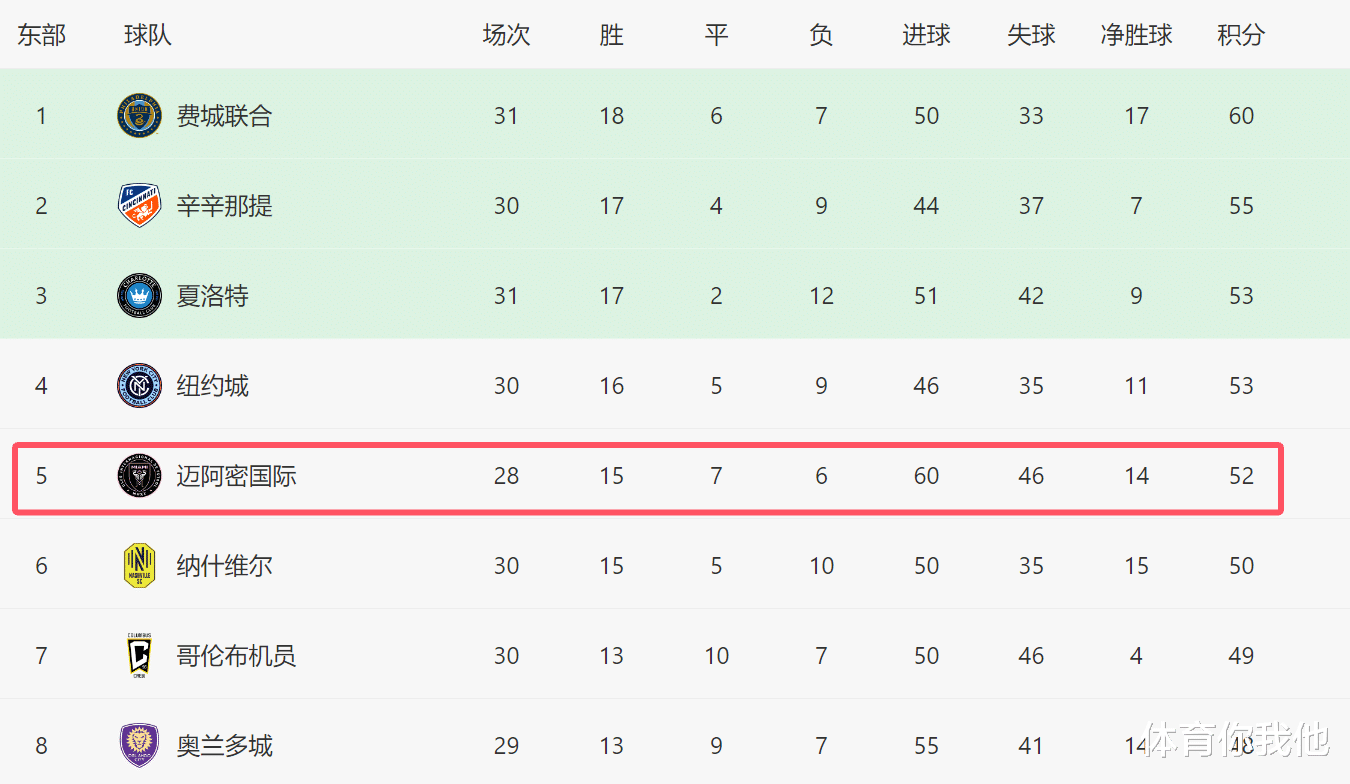The image size is (1350, 784).
Task: Open the 迈阿密国际 team name link
Action: coord(236,476)
